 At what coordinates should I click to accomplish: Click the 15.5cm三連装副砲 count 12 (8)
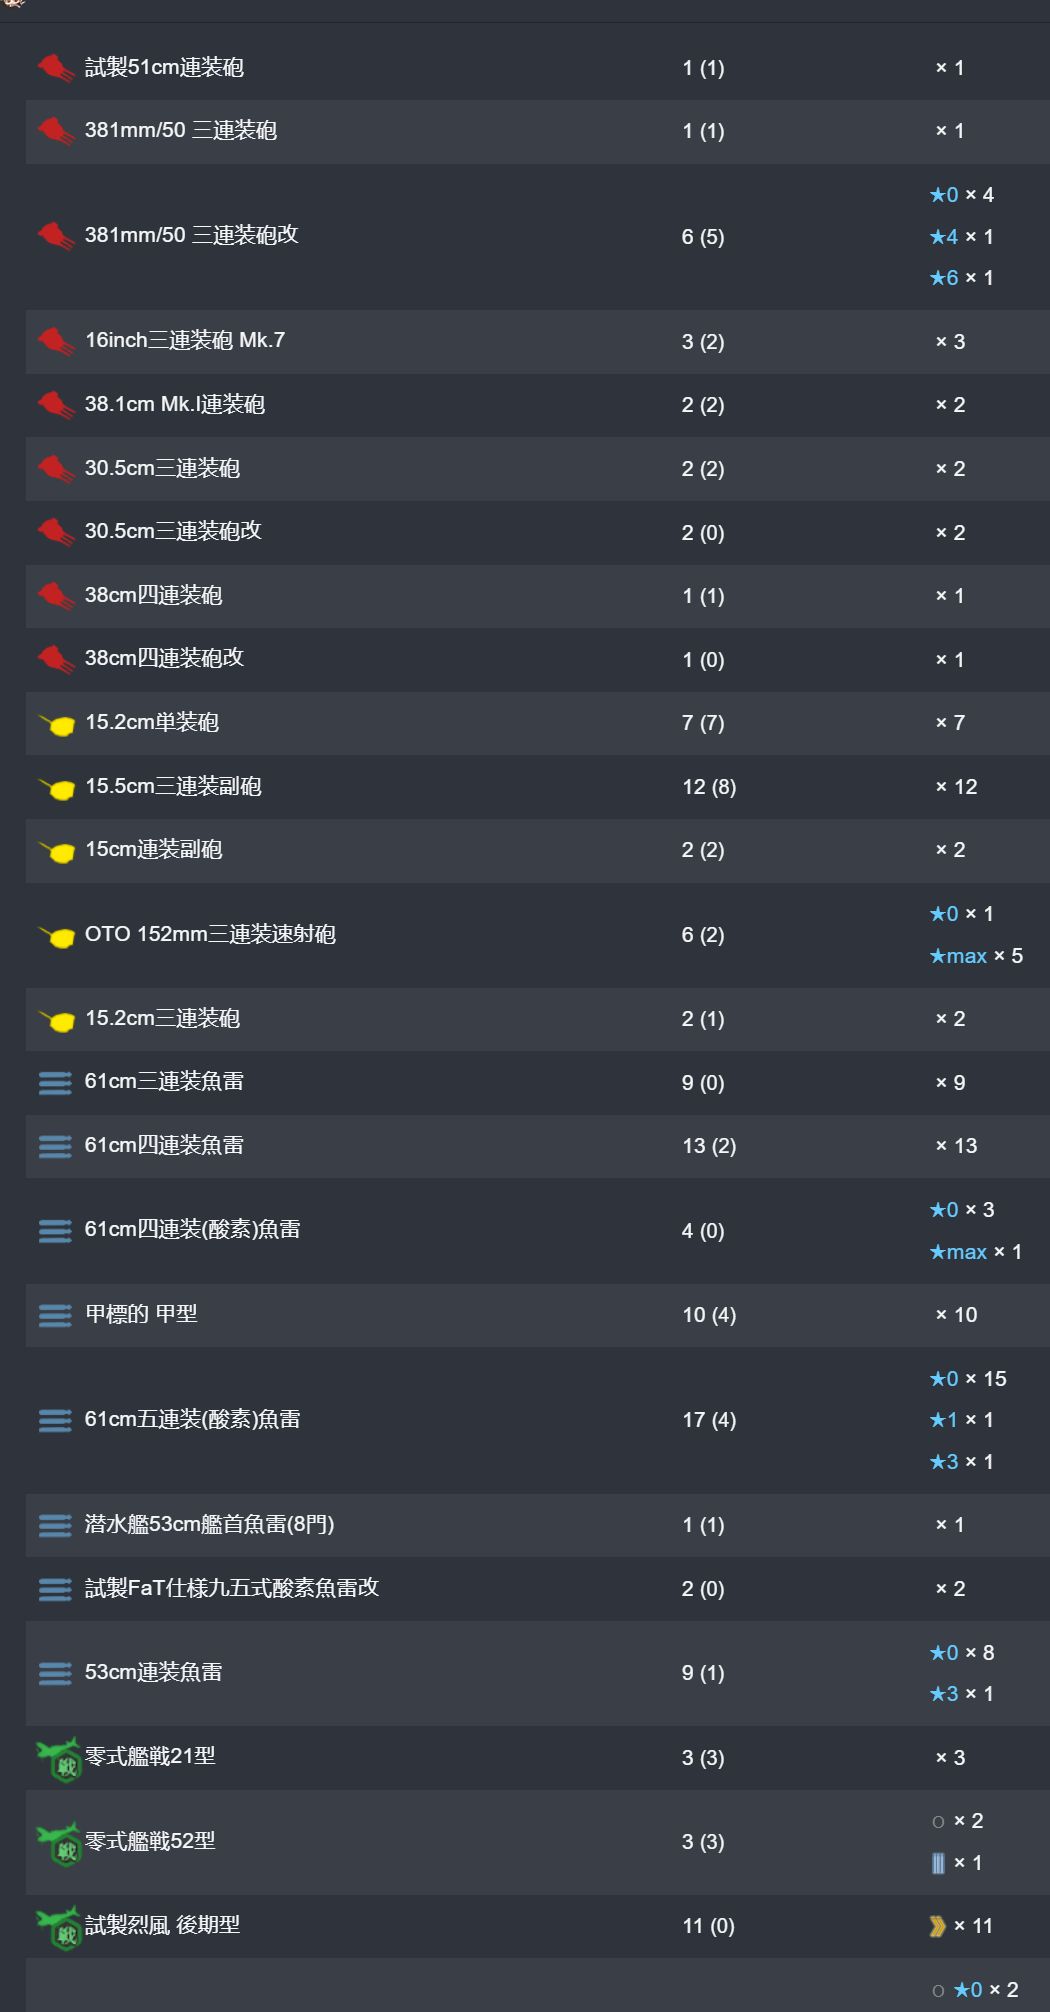point(709,787)
